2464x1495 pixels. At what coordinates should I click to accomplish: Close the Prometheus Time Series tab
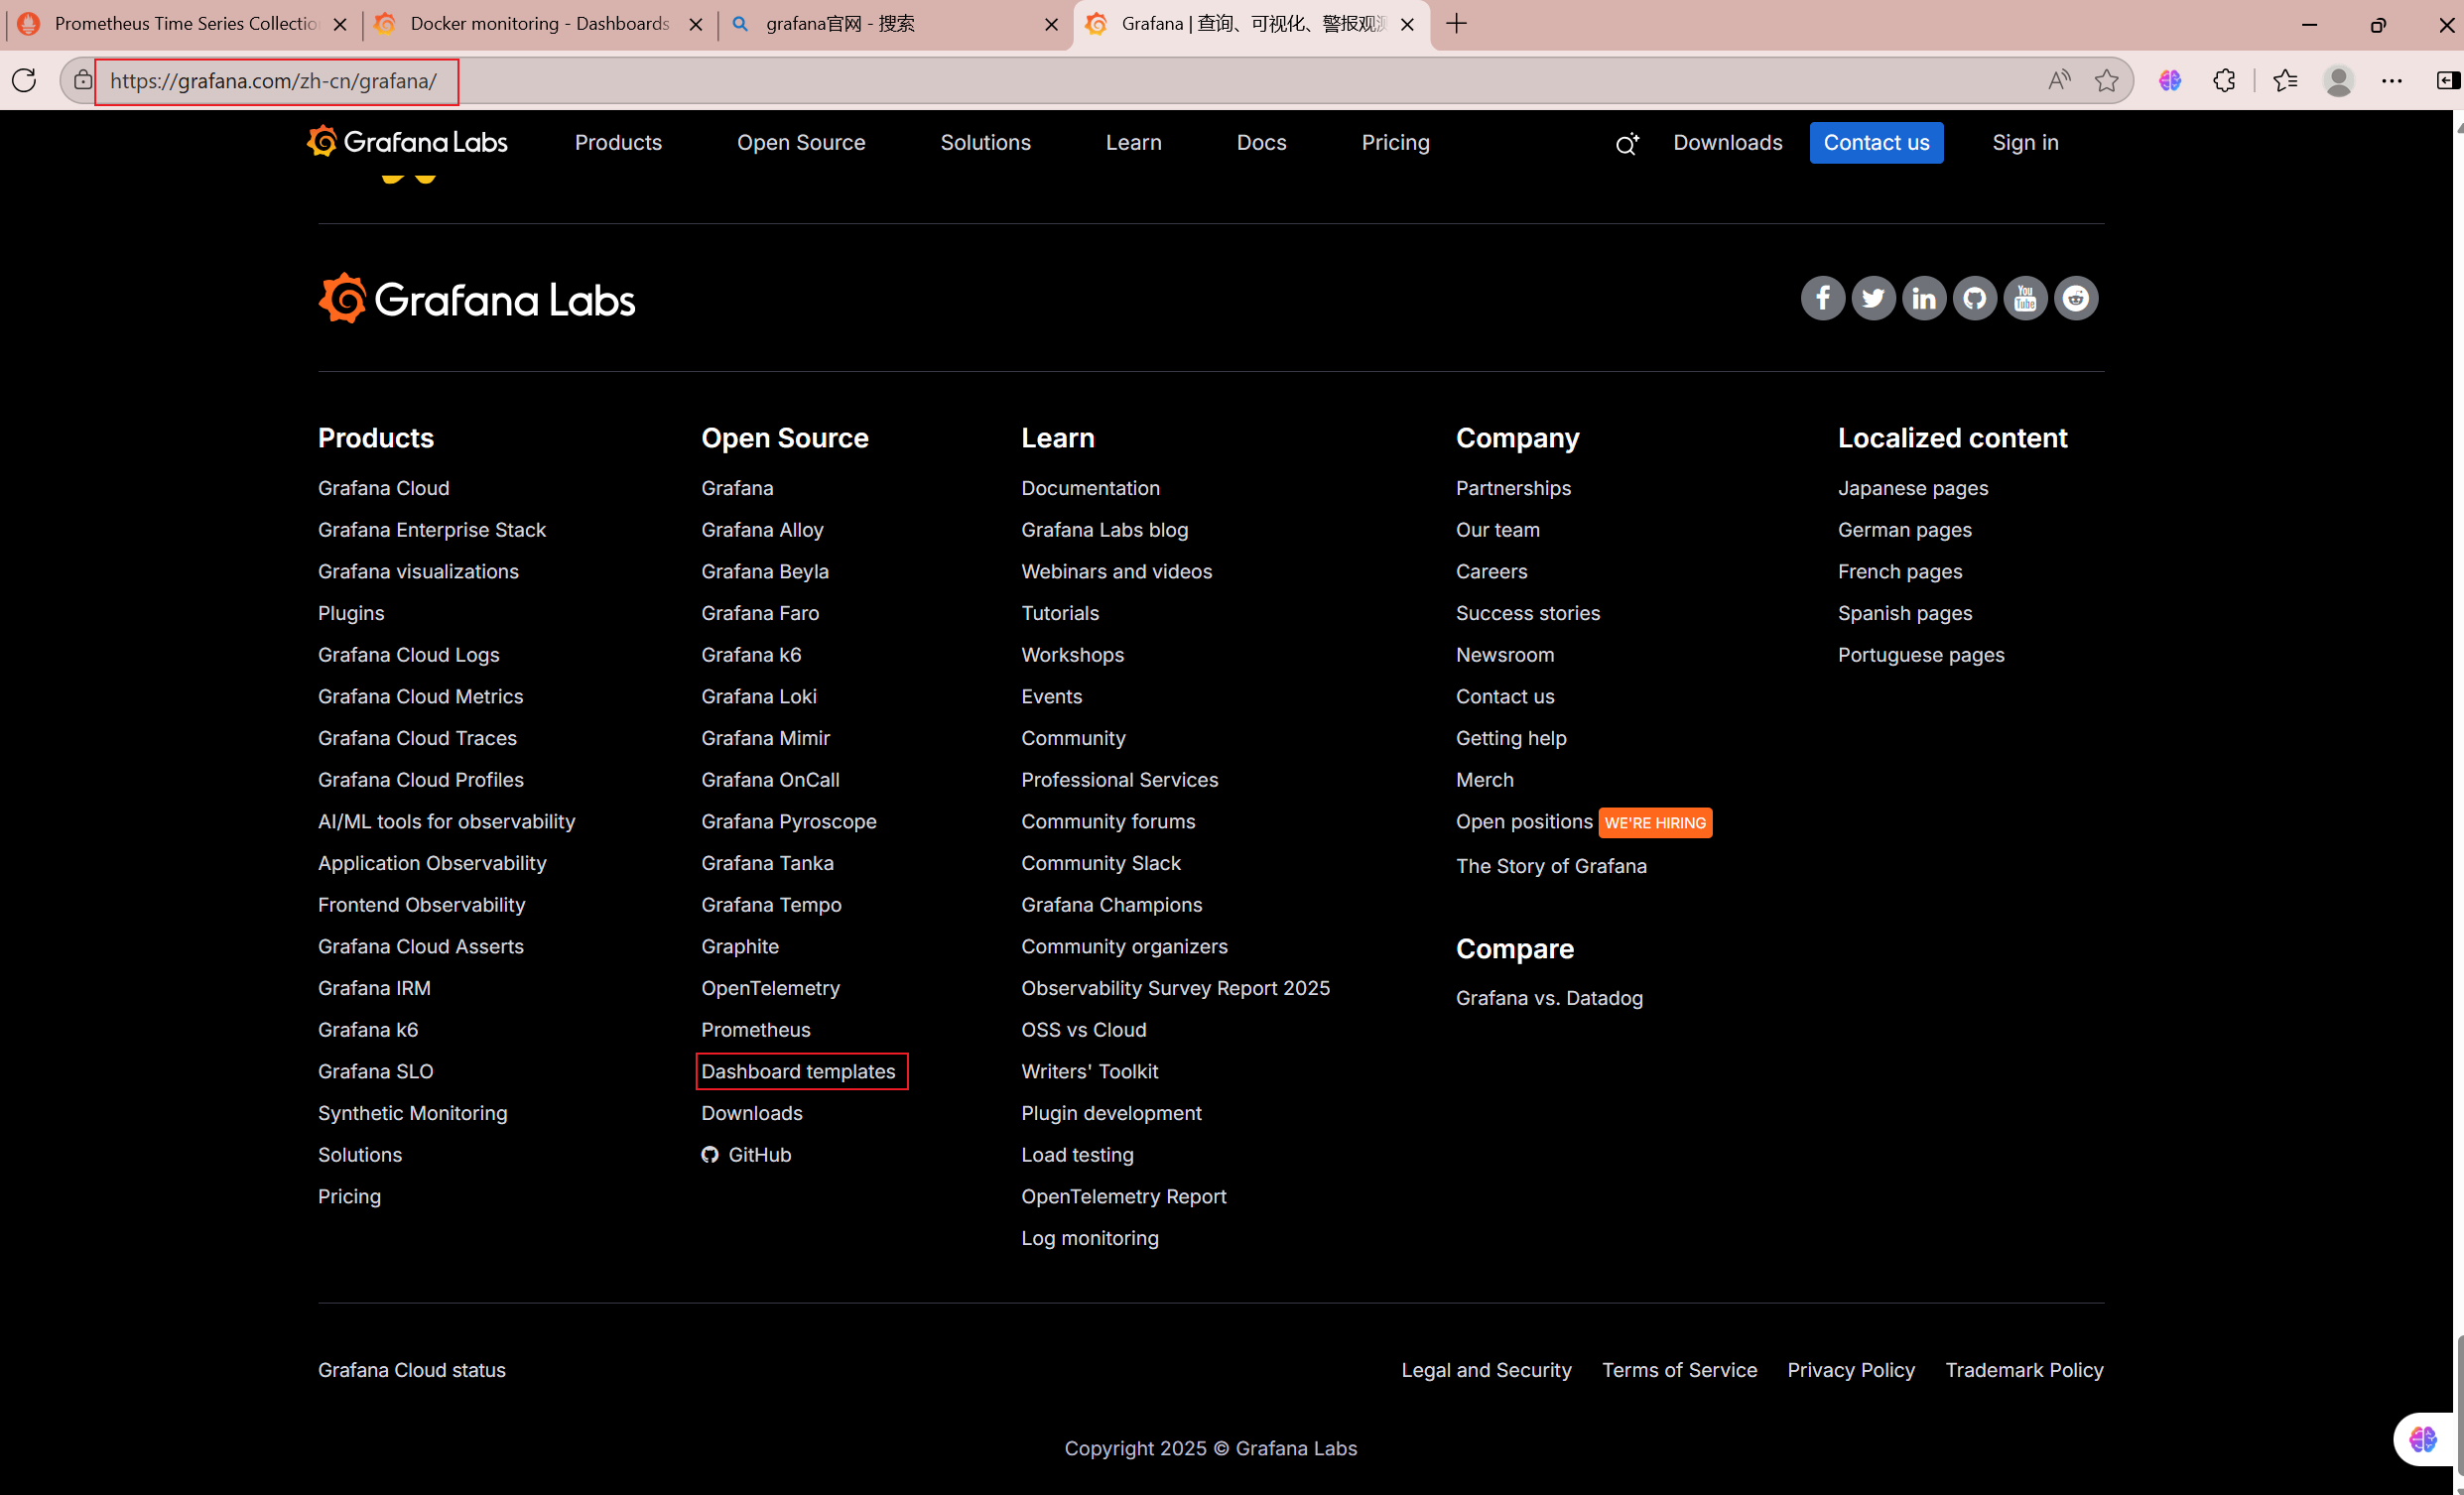[x=340, y=25]
